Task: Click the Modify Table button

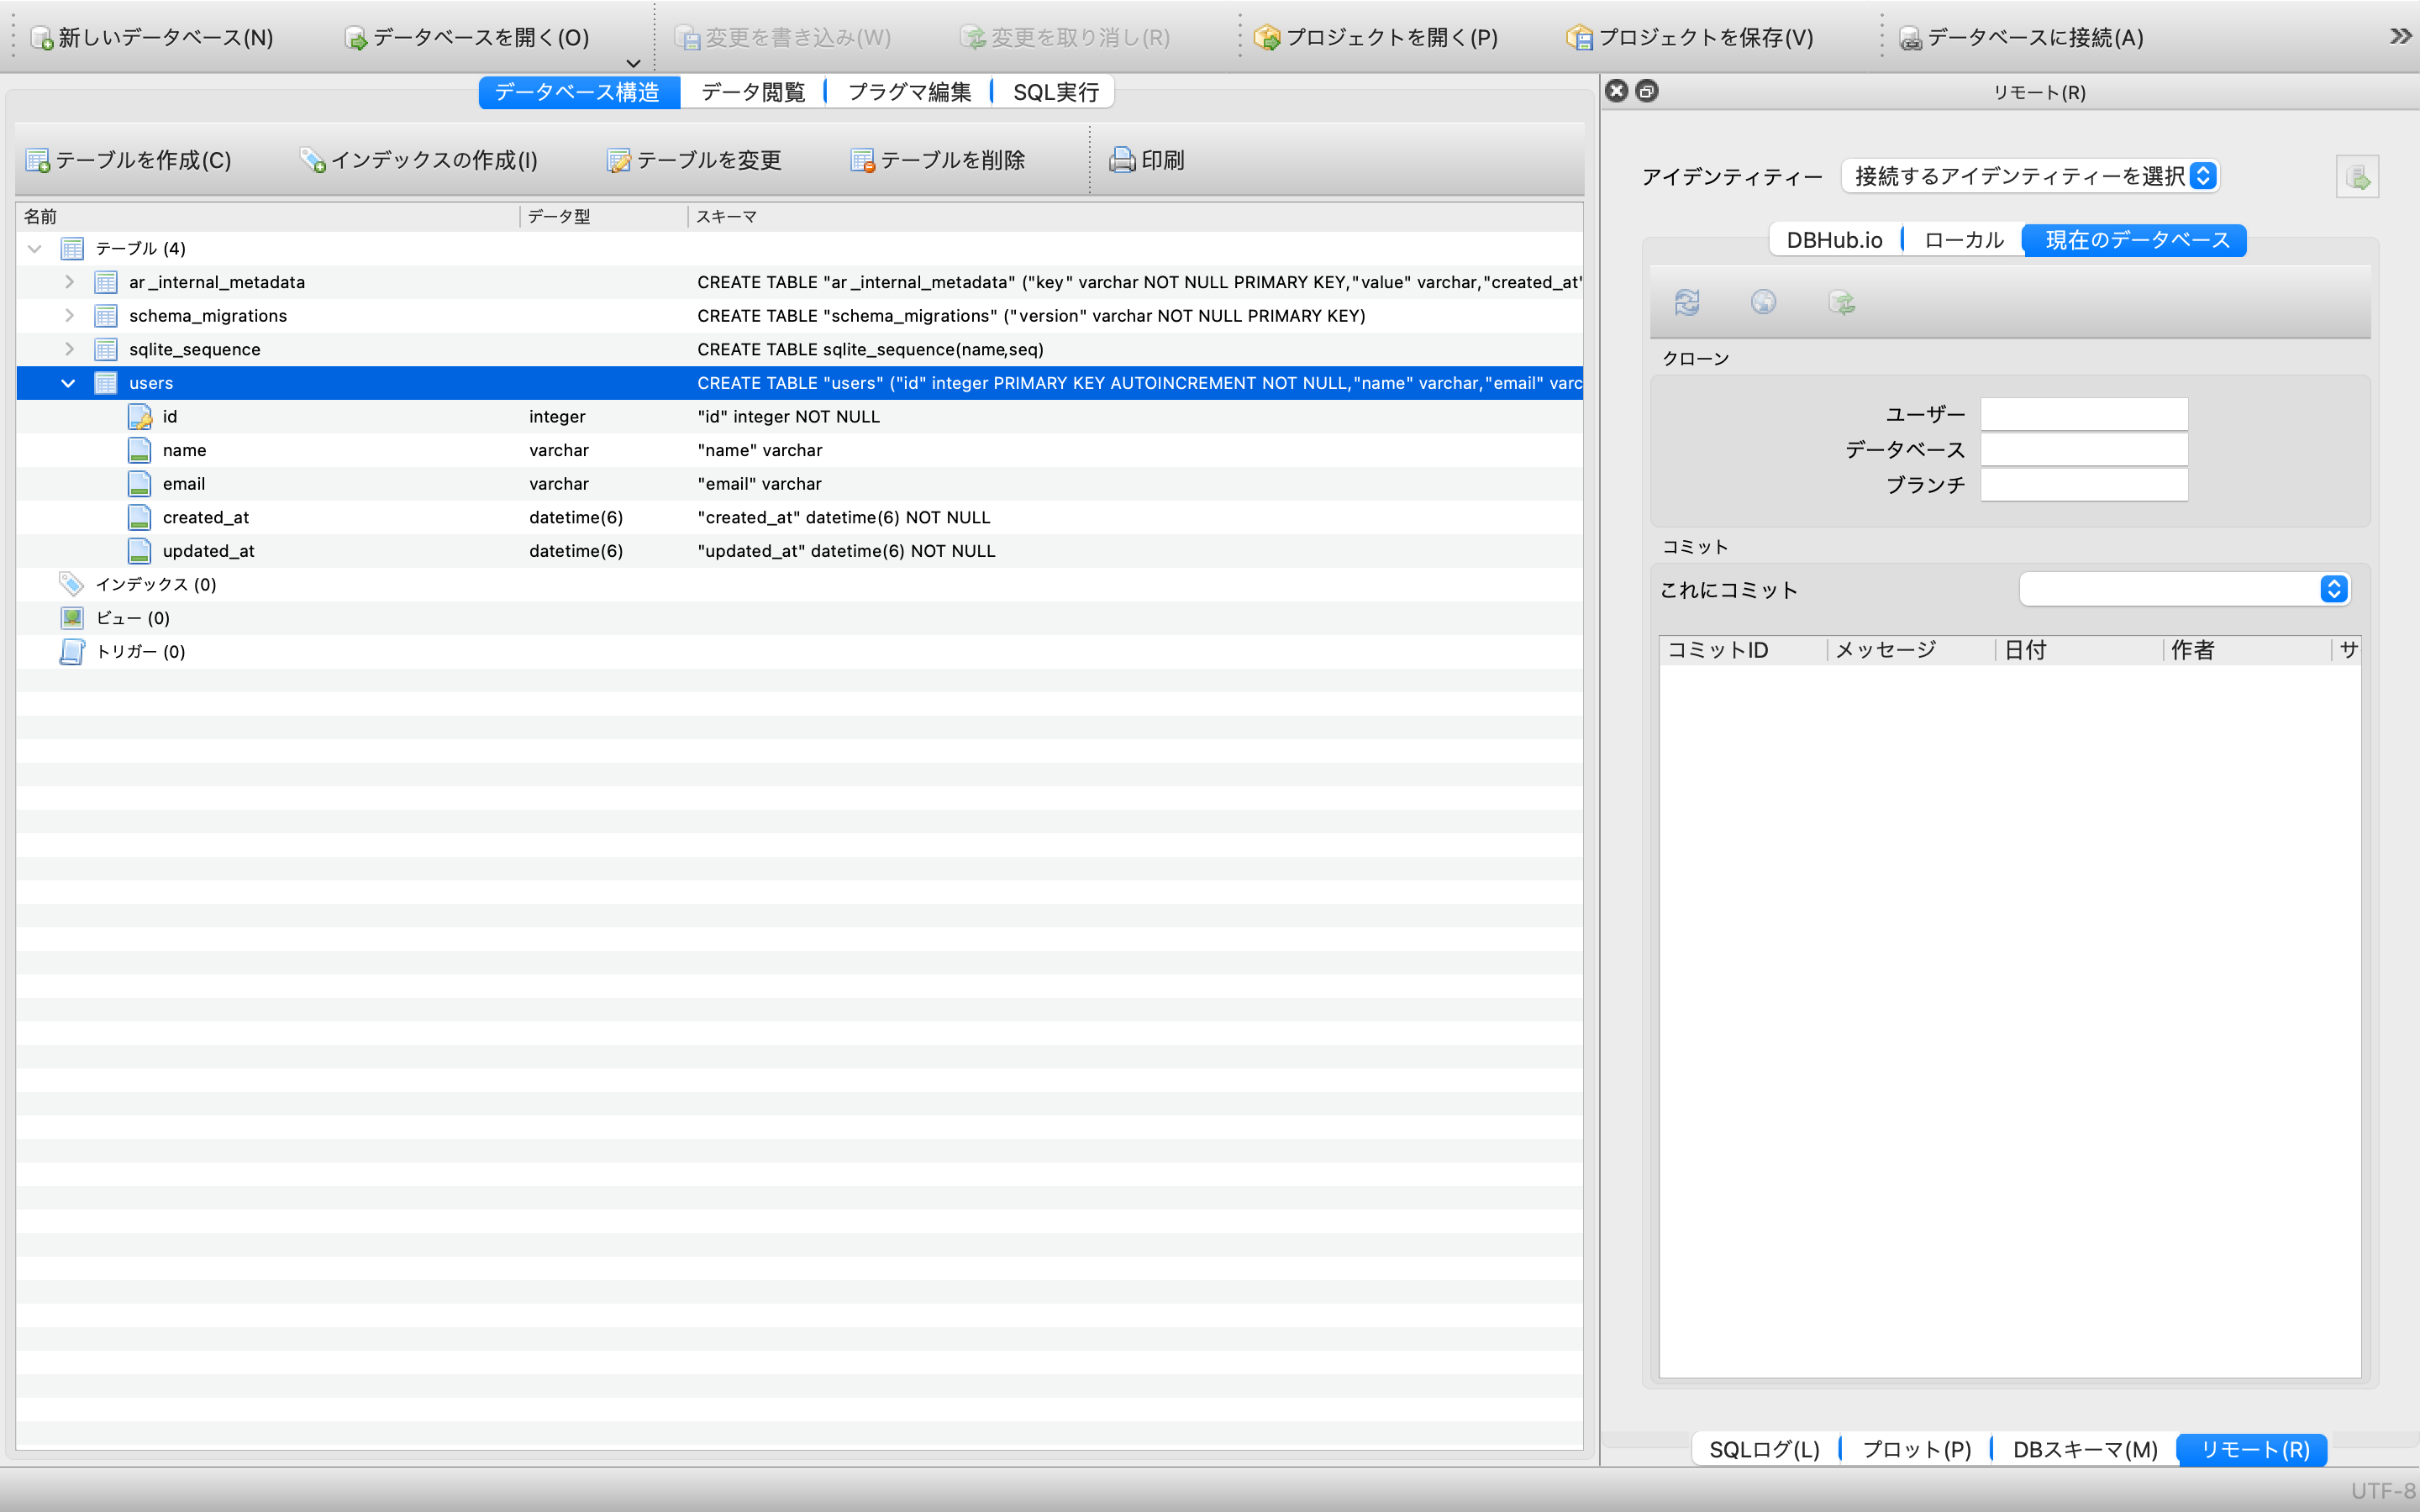Action: pyautogui.click(x=695, y=160)
